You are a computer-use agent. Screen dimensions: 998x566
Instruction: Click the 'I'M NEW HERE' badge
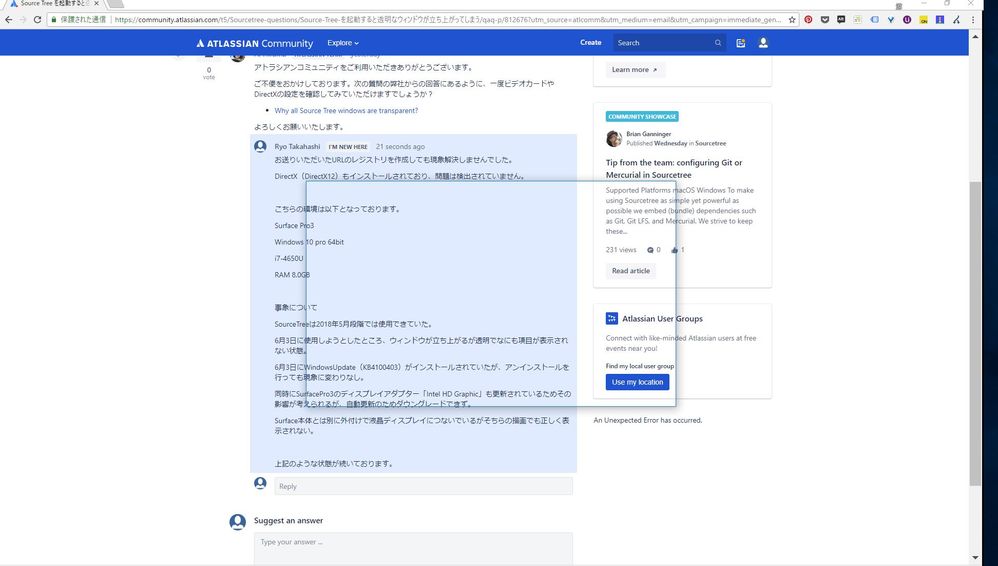click(x=348, y=146)
